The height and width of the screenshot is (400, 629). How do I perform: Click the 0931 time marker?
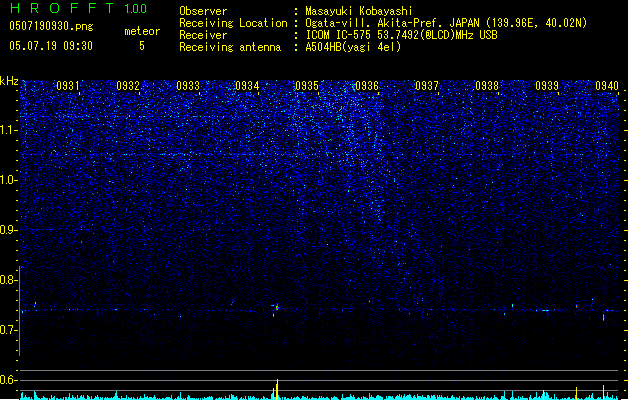67,86
